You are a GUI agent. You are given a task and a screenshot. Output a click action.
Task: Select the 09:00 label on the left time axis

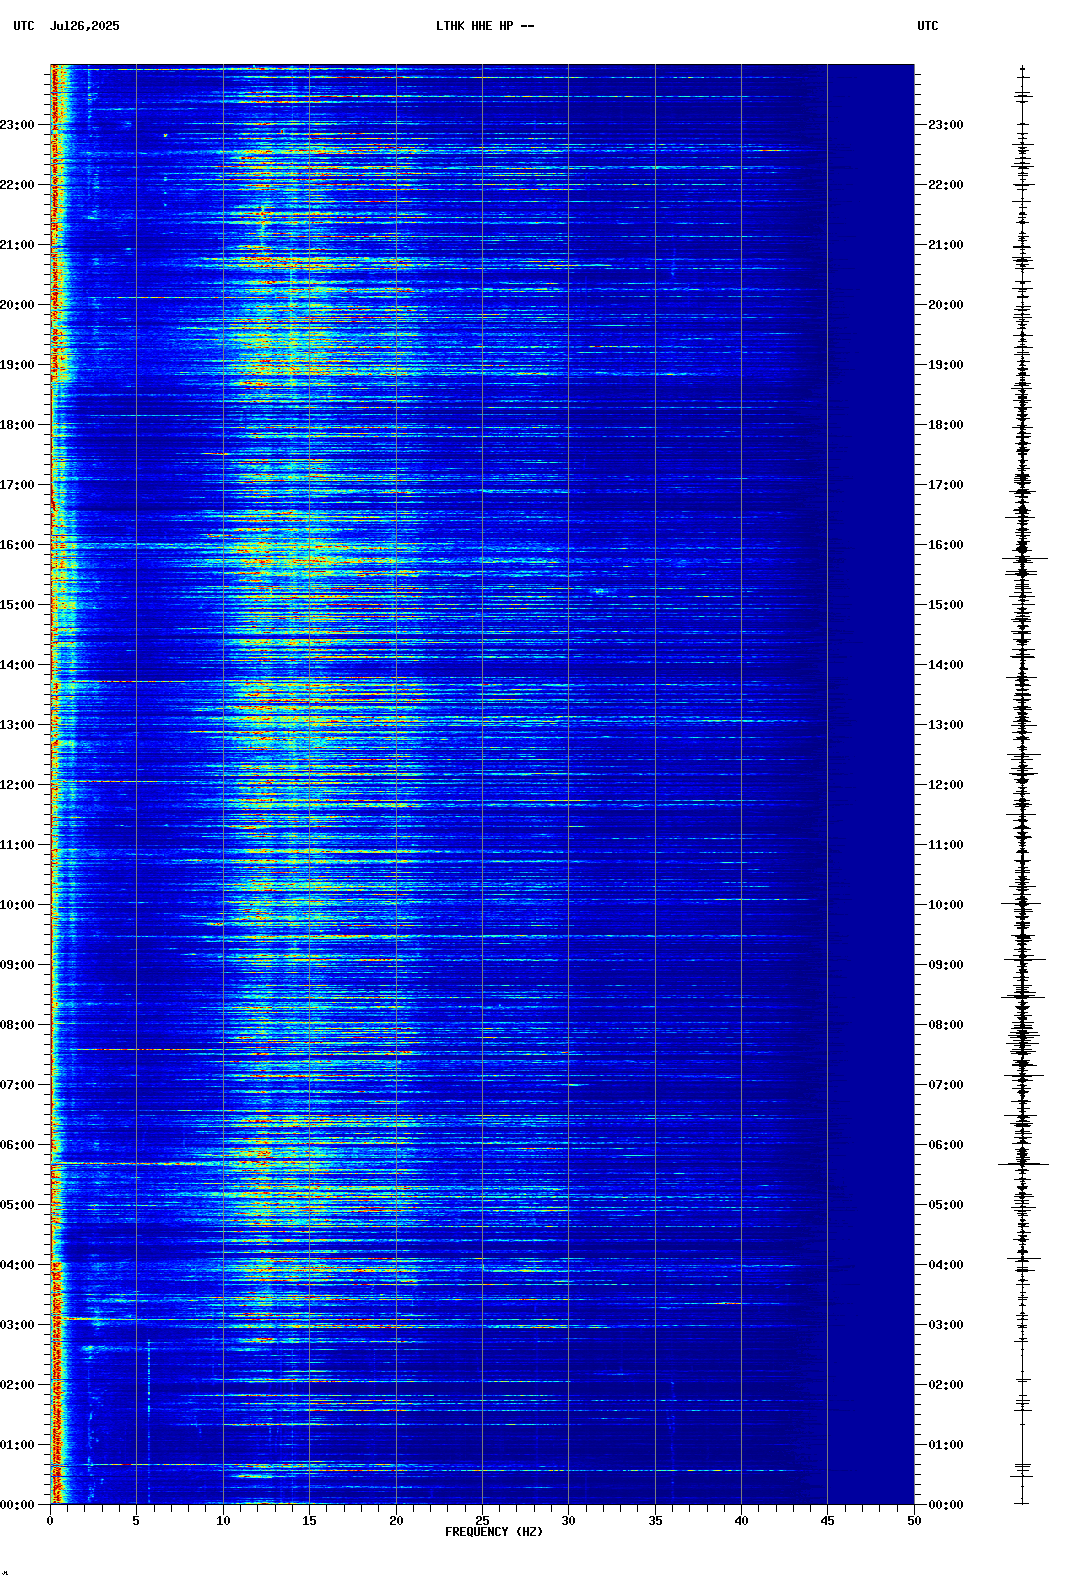pyautogui.click(x=17, y=965)
